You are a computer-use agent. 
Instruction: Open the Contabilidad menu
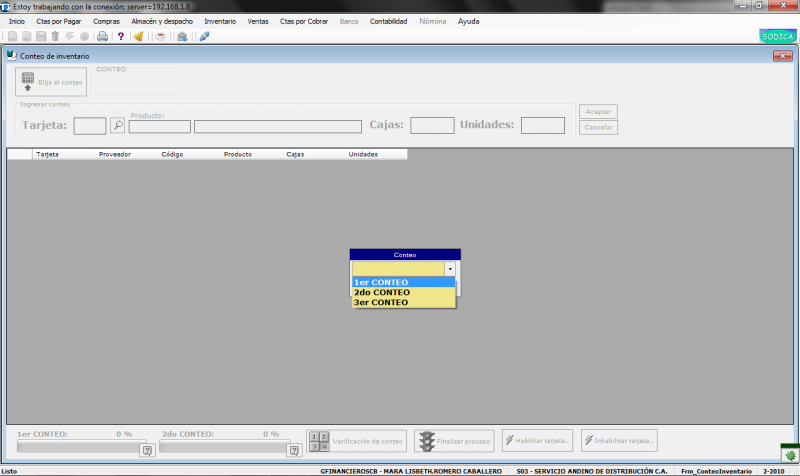click(x=389, y=21)
